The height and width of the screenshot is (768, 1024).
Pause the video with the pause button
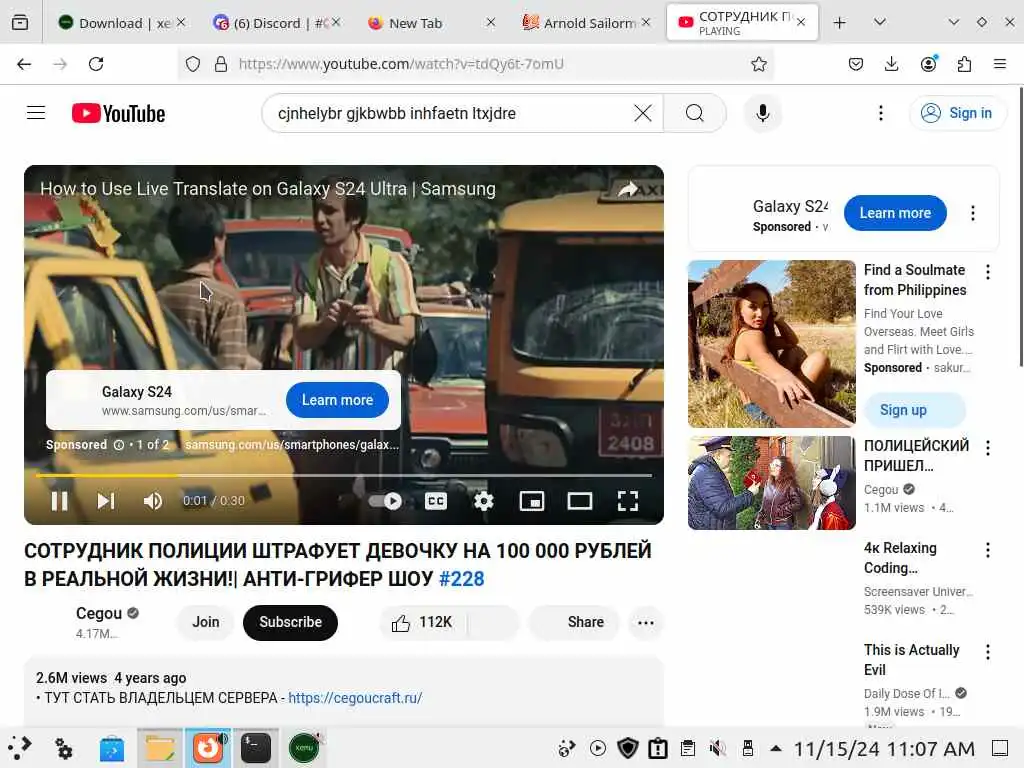[x=59, y=501]
